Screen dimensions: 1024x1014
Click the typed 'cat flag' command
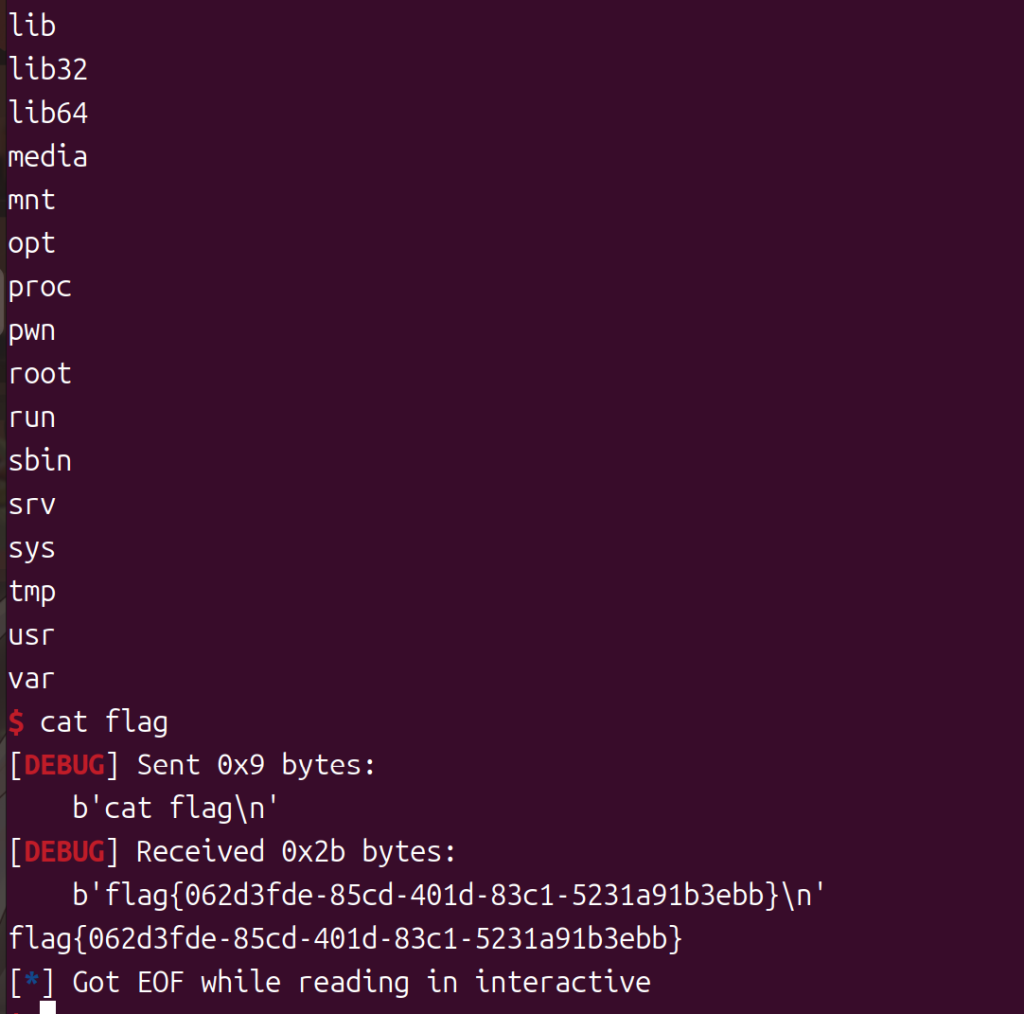pyautogui.click(x=104, y=722)
